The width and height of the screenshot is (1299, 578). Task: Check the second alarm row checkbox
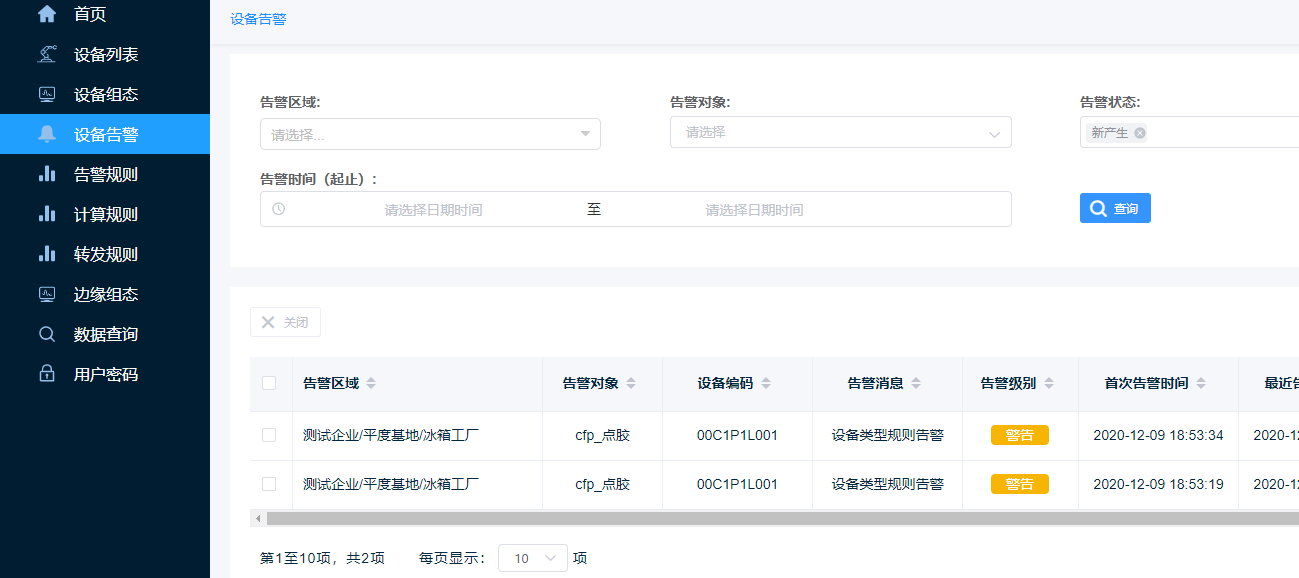269,484
